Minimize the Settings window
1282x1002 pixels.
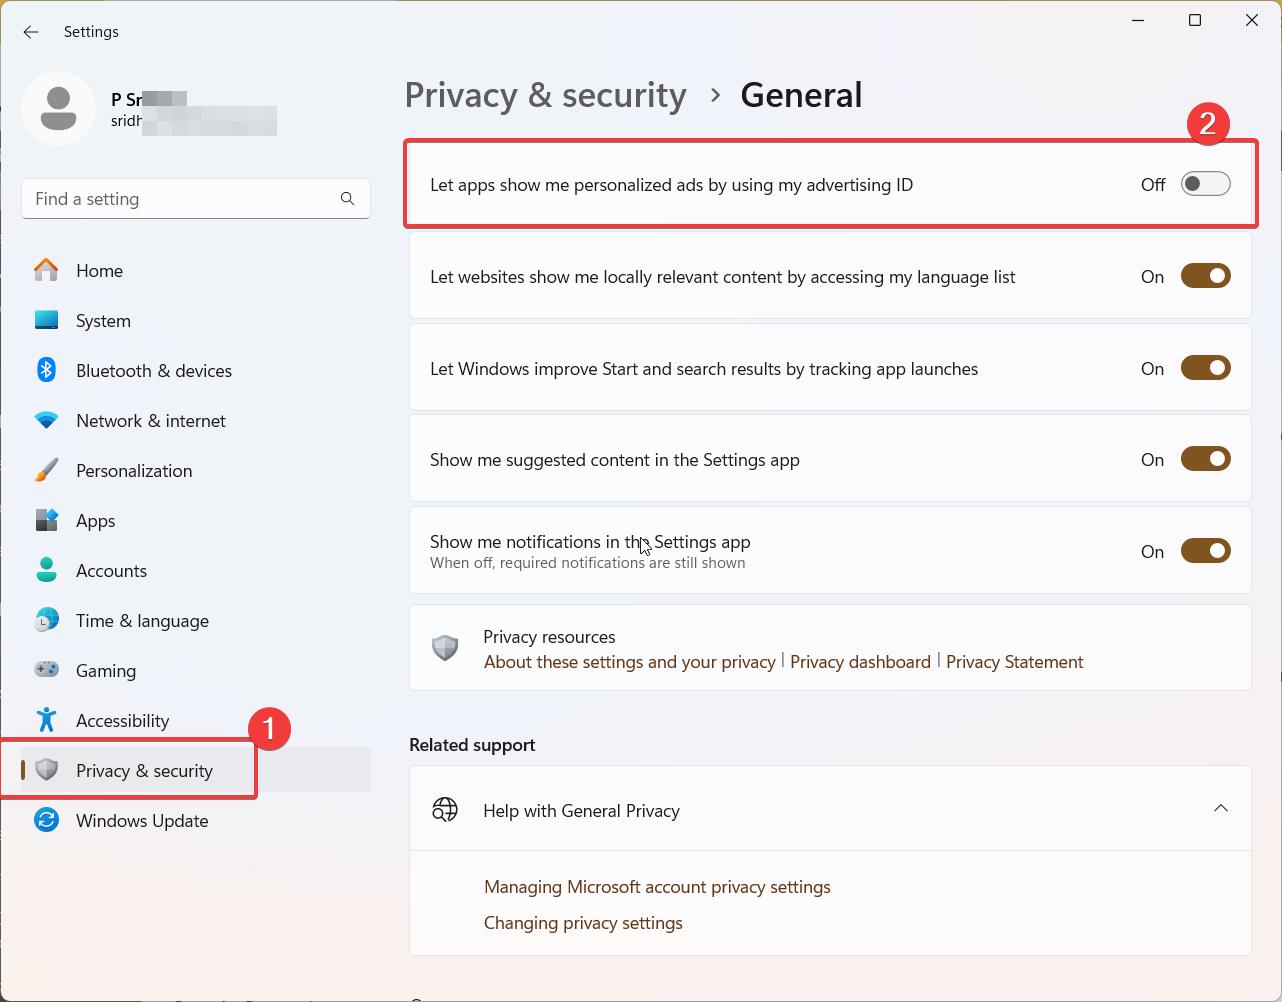coord(1138,20)
